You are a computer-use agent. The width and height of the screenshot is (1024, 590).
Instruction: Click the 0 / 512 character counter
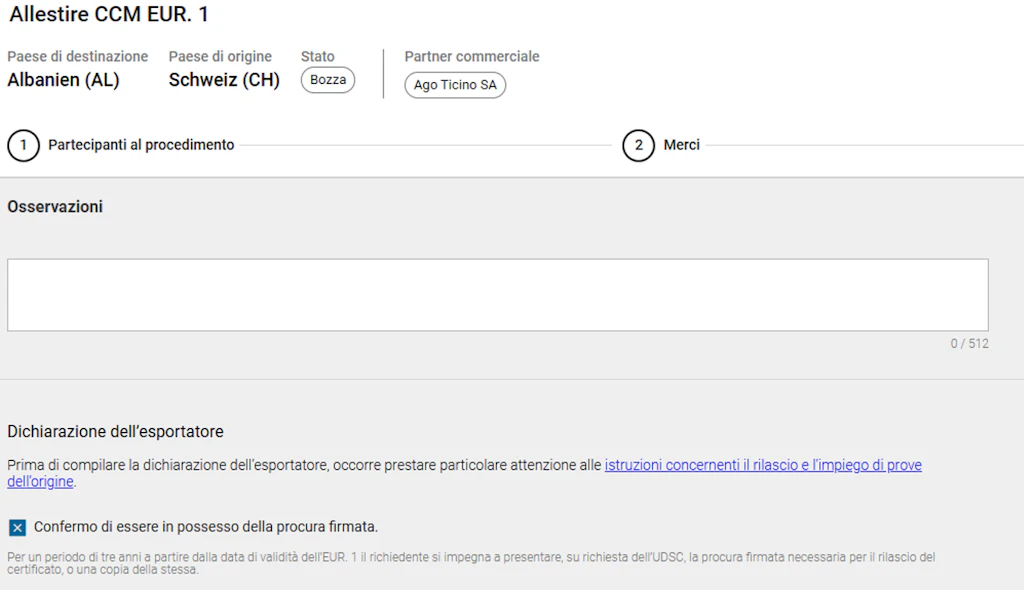[x=969, y=343]
